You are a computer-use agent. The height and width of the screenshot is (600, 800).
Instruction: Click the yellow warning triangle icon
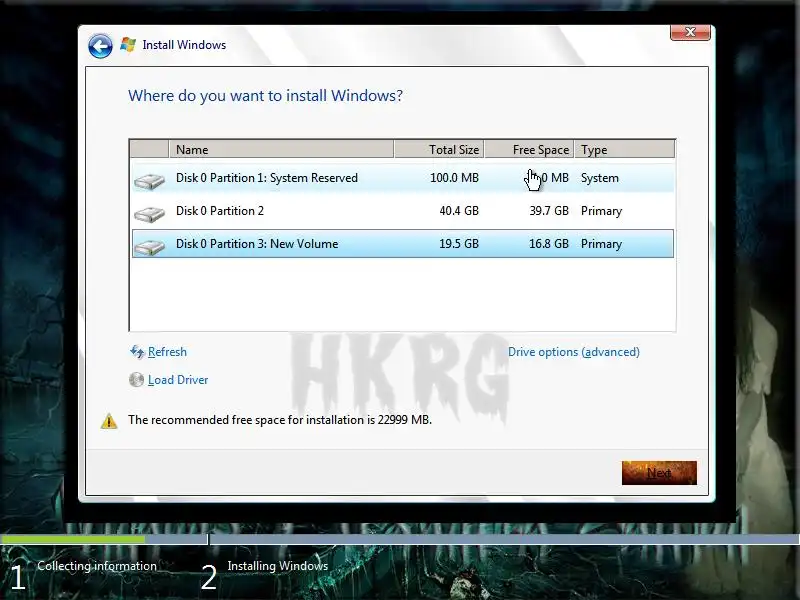point(109,421)
